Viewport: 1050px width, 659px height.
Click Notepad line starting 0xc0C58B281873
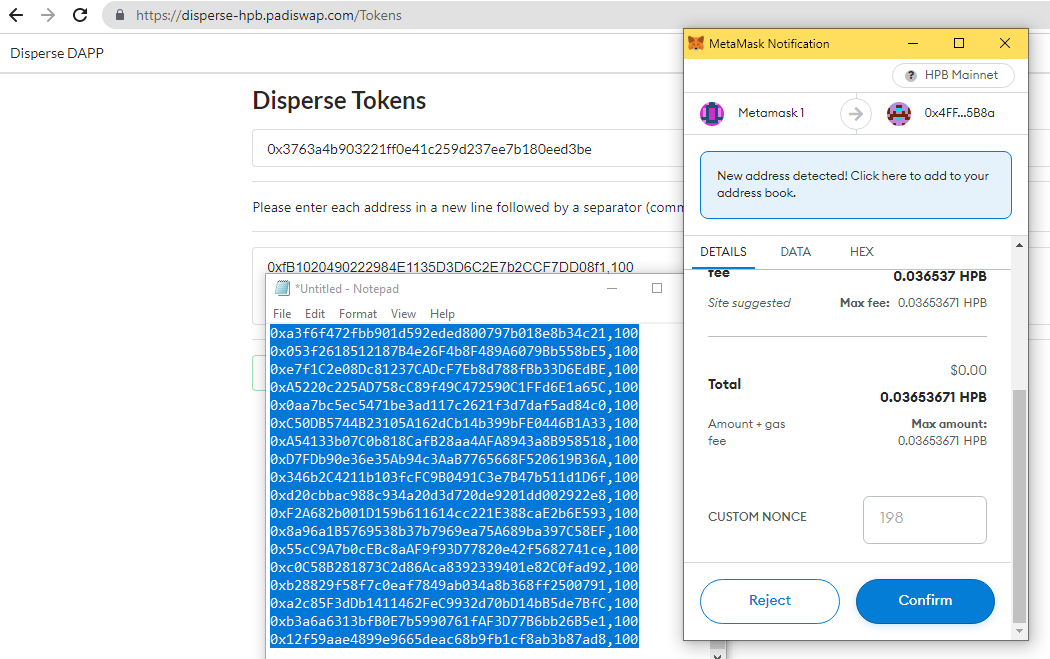[455, 567]
